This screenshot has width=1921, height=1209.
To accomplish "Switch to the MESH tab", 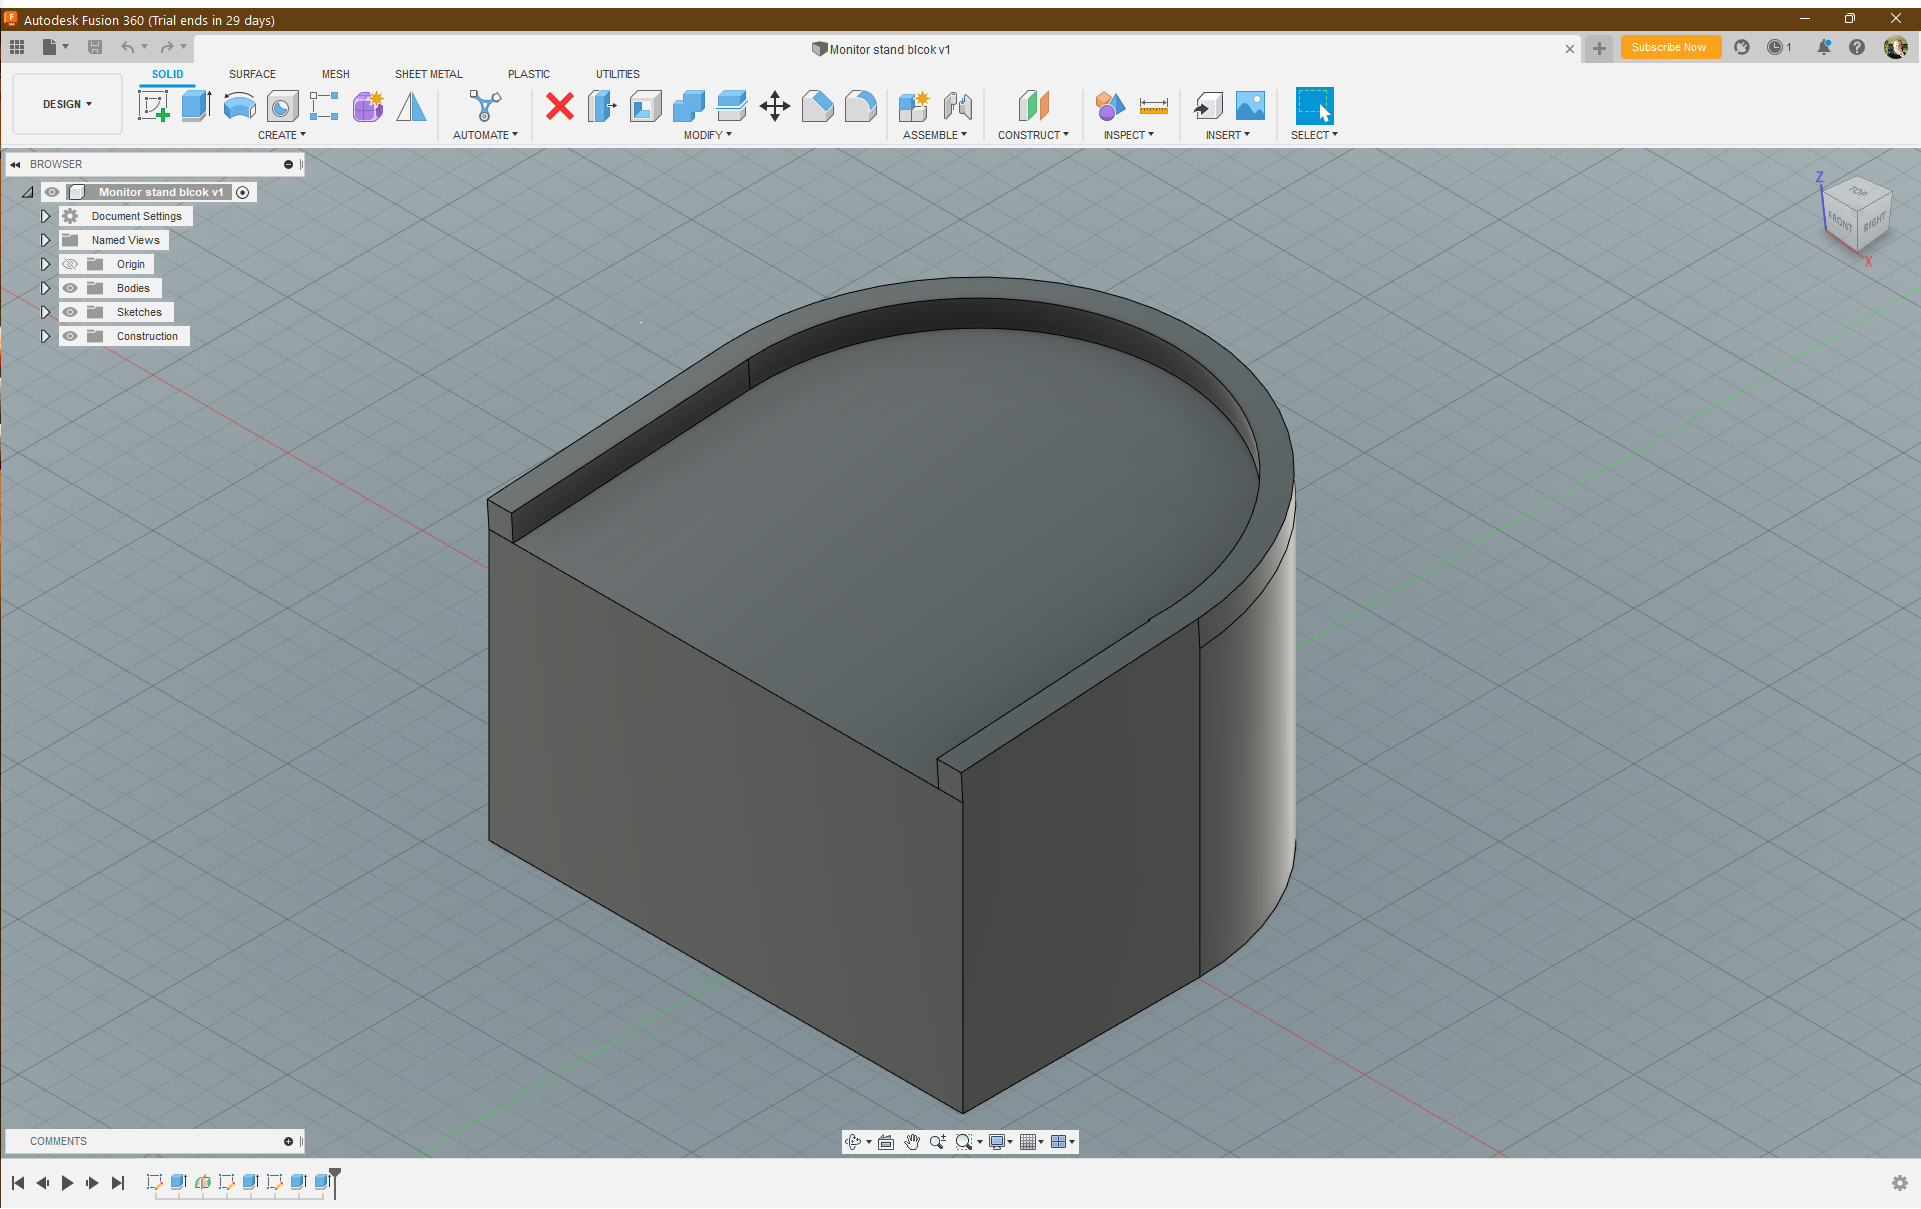I will pos(336,74).
